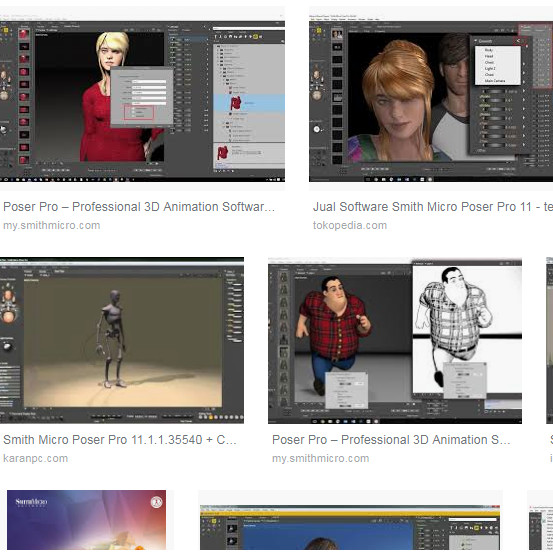
Task: Open the thumbnail of the grey skeleton robot figure
Action: tap(122, 340)
